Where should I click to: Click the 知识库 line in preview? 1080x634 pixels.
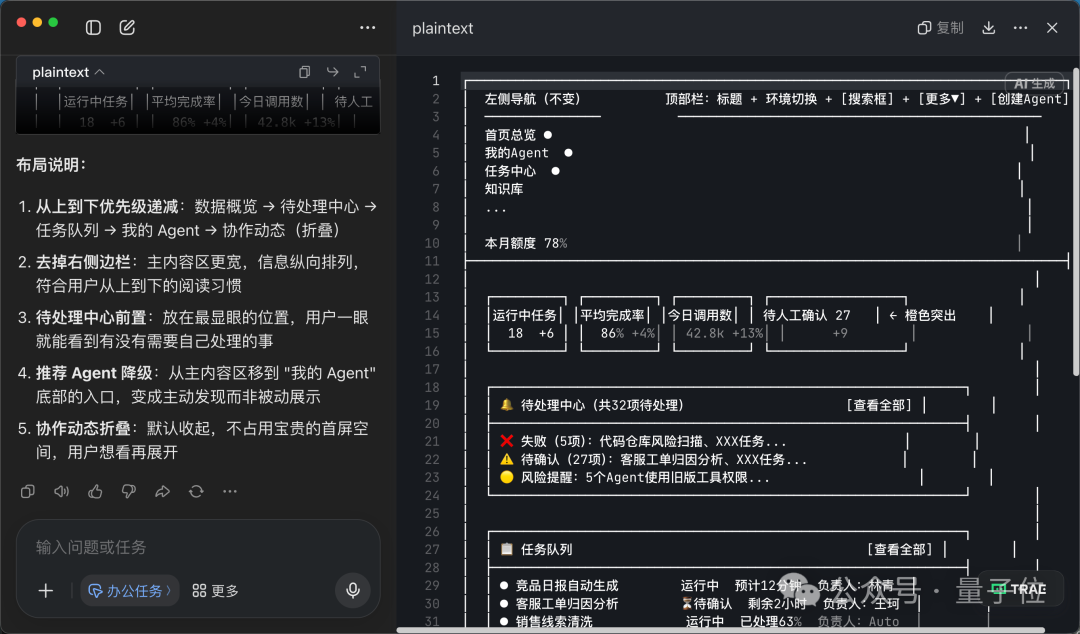click(503, 189)
